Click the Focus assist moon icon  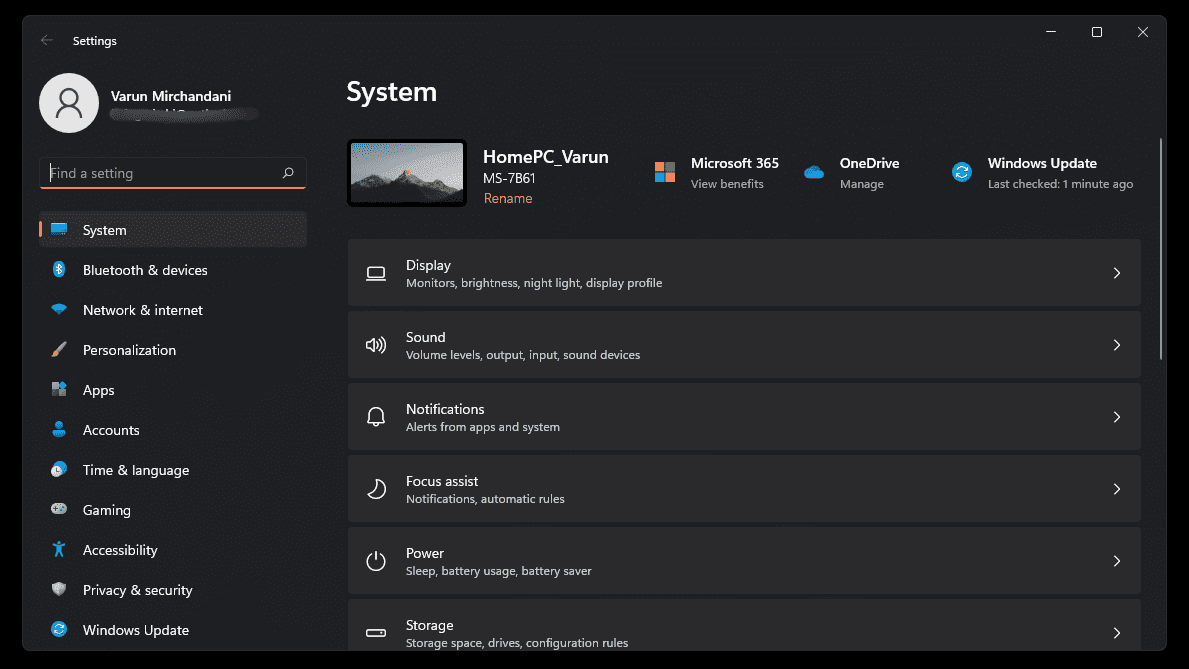click(376, 488)
